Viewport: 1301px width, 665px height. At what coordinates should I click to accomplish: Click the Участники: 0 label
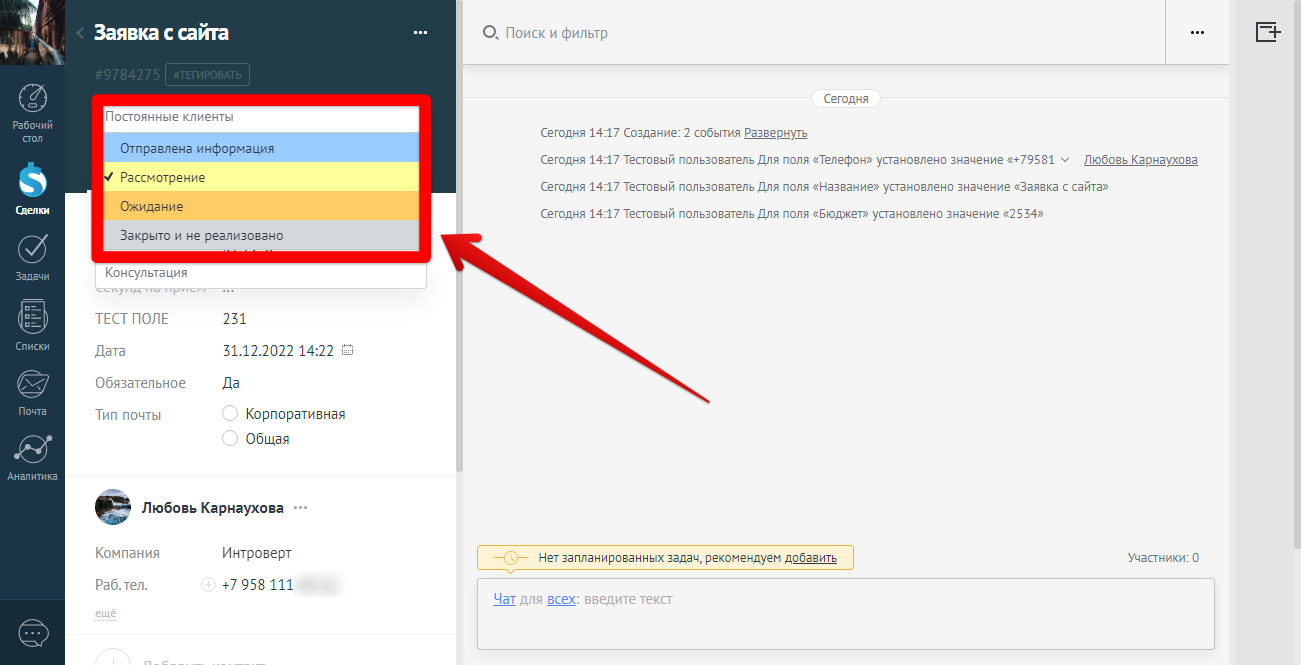[1163, 558]
